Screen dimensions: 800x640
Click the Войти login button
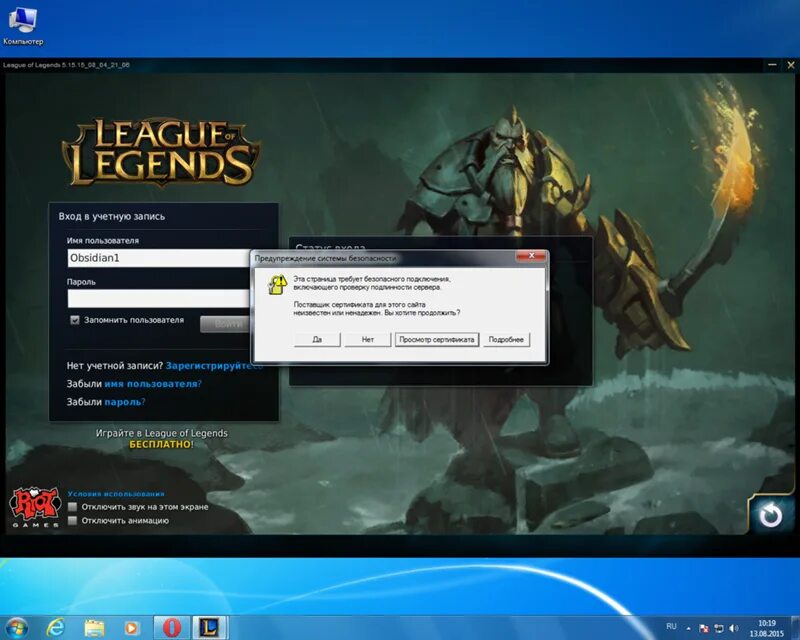pos(225,324)
